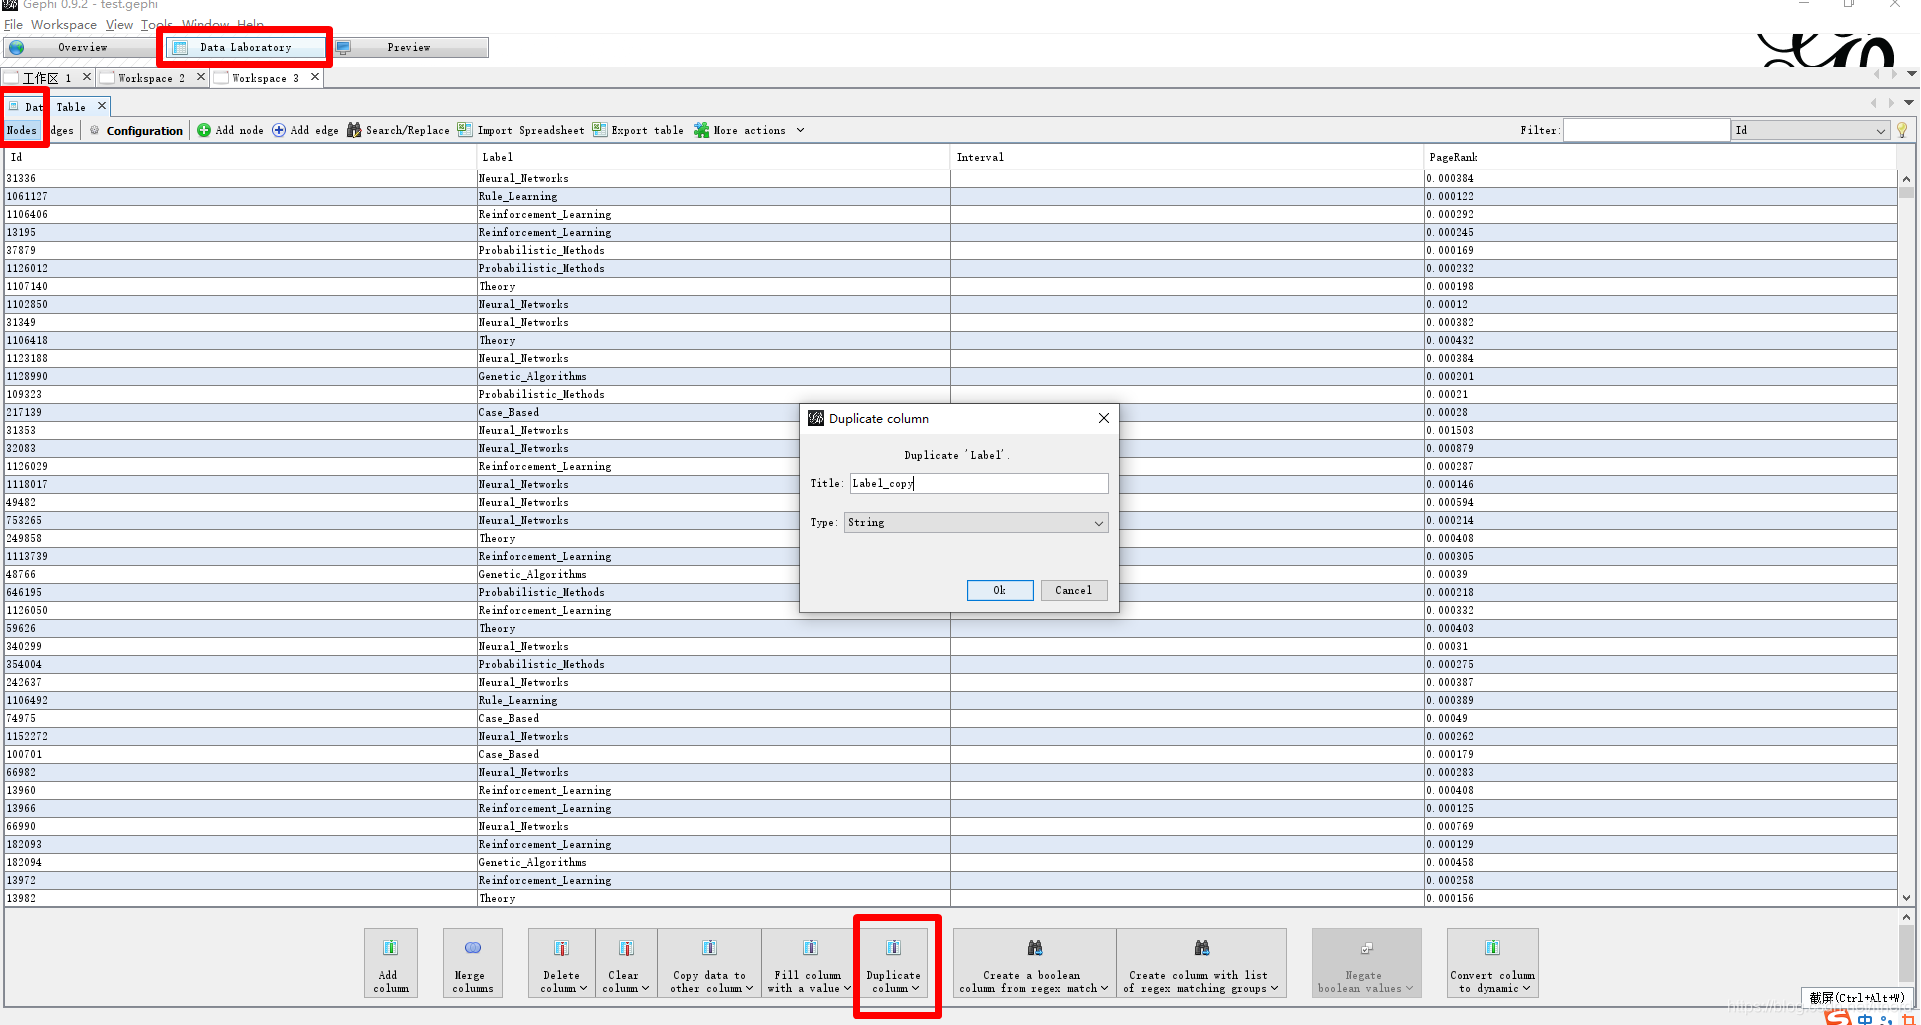
Task: Open the Workspace menu
Action: [x=64, y=25]
